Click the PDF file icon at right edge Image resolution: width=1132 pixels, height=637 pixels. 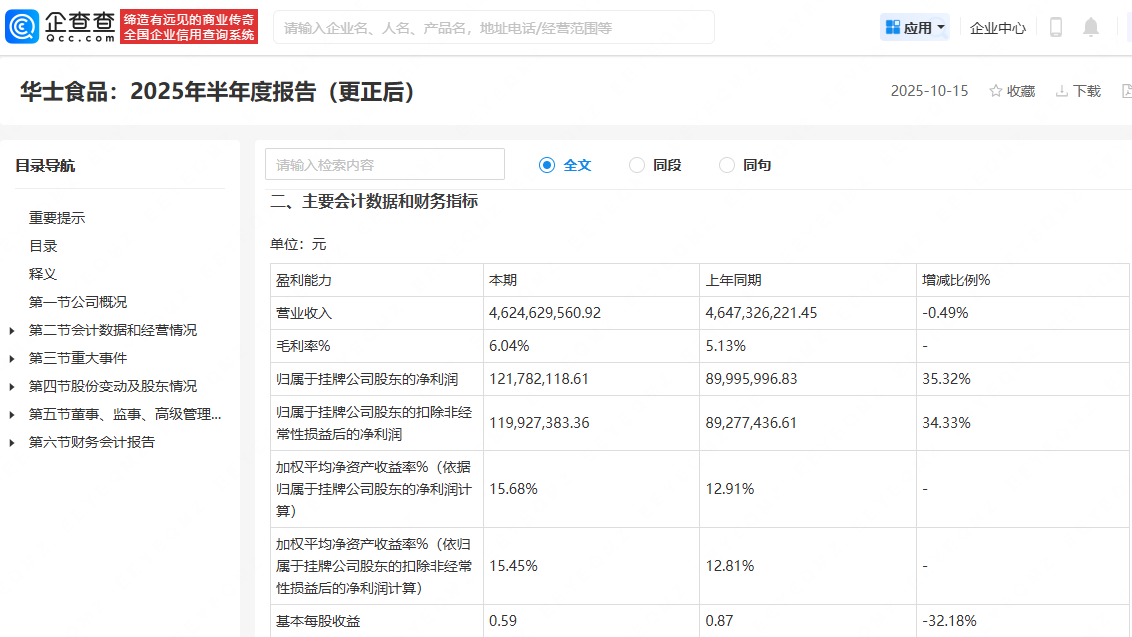1126,91
